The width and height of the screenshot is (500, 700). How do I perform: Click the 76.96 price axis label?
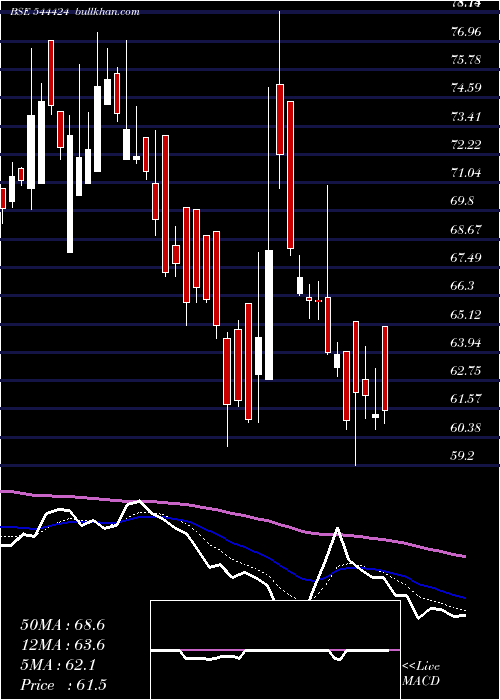click(x=467, y=32)
